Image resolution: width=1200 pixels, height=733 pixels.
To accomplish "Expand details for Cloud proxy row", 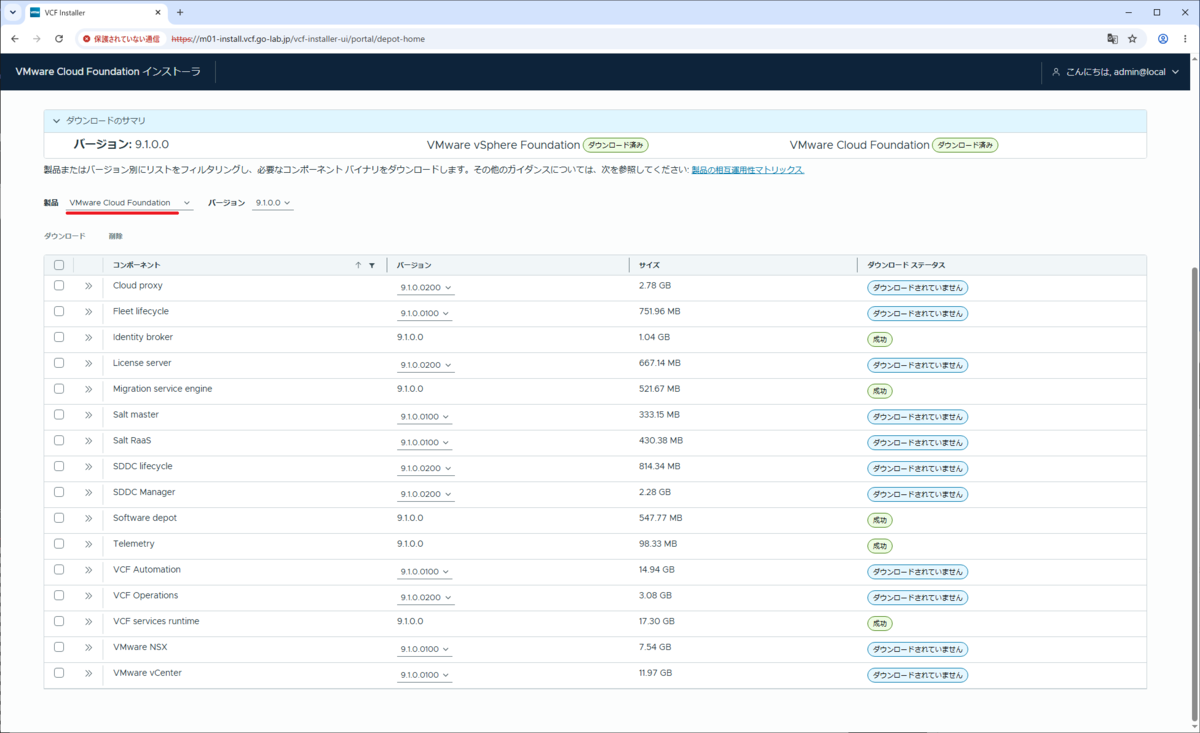I will 88,286.
